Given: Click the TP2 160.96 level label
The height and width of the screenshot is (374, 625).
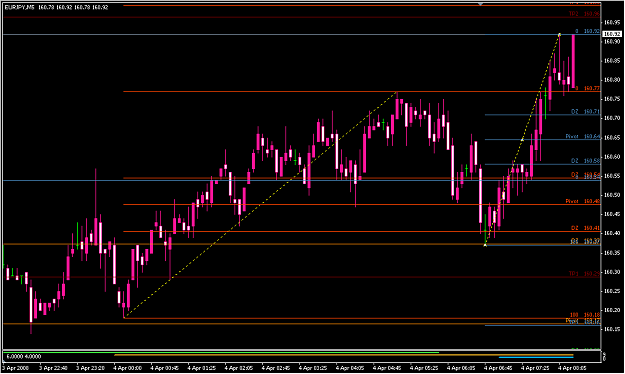Looking at the screenshot, I should coord(584,14).
